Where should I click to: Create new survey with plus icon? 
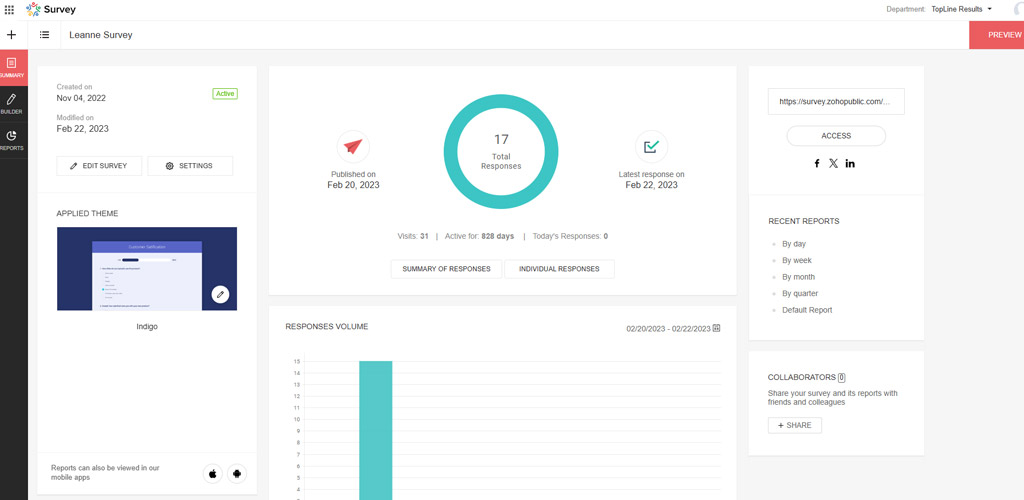point(11,35)
